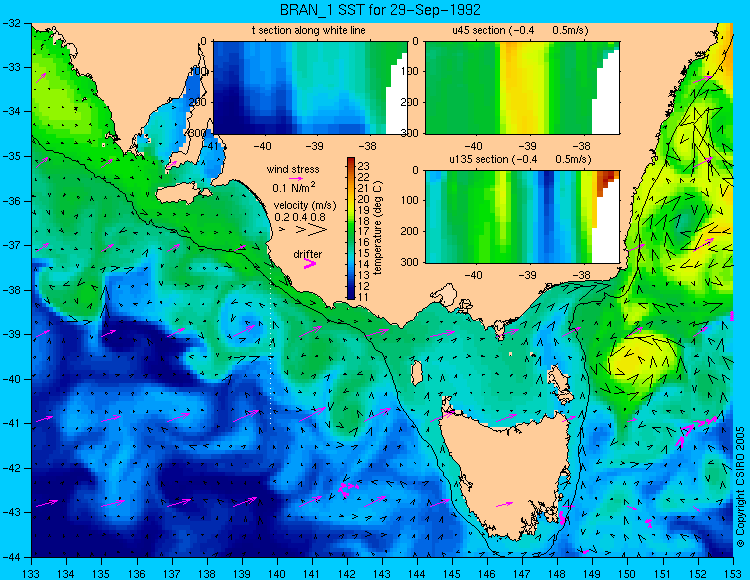
Task: Select the u45 section inset plot
Action: [x=522, y=88]
